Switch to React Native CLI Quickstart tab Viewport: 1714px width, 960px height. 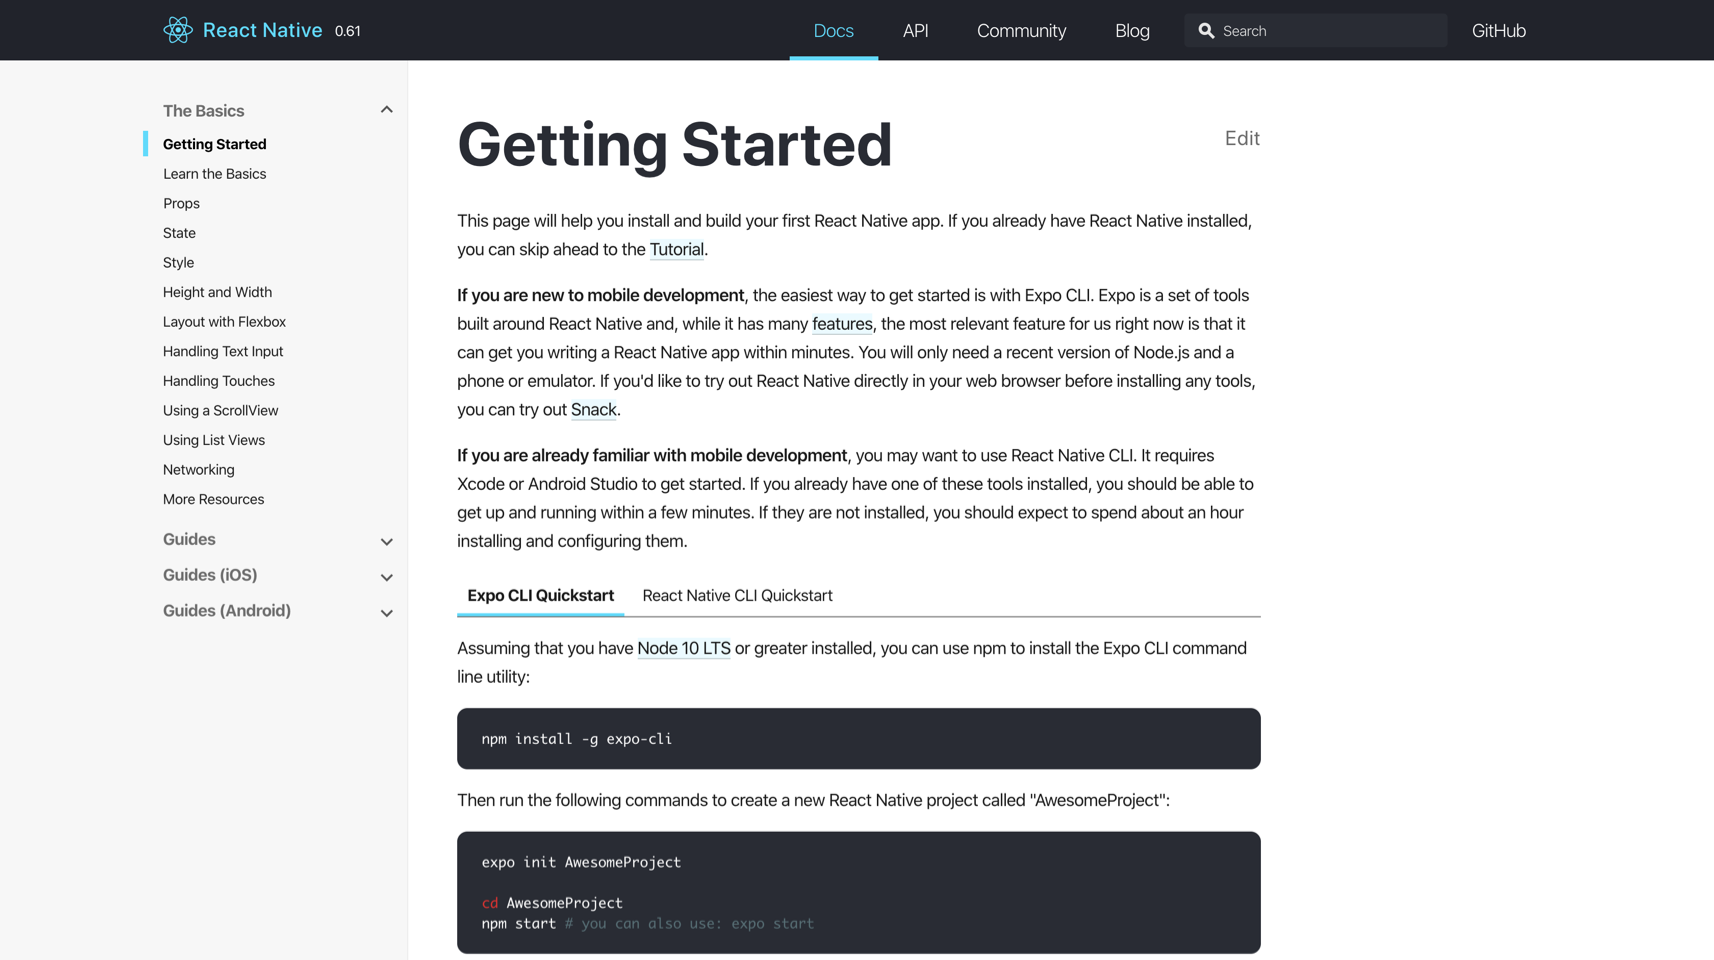pos(737,595)
